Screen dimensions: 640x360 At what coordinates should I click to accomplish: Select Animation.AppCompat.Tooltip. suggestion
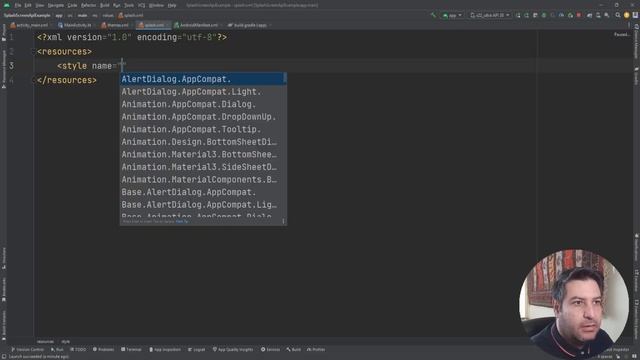(203, 129)
